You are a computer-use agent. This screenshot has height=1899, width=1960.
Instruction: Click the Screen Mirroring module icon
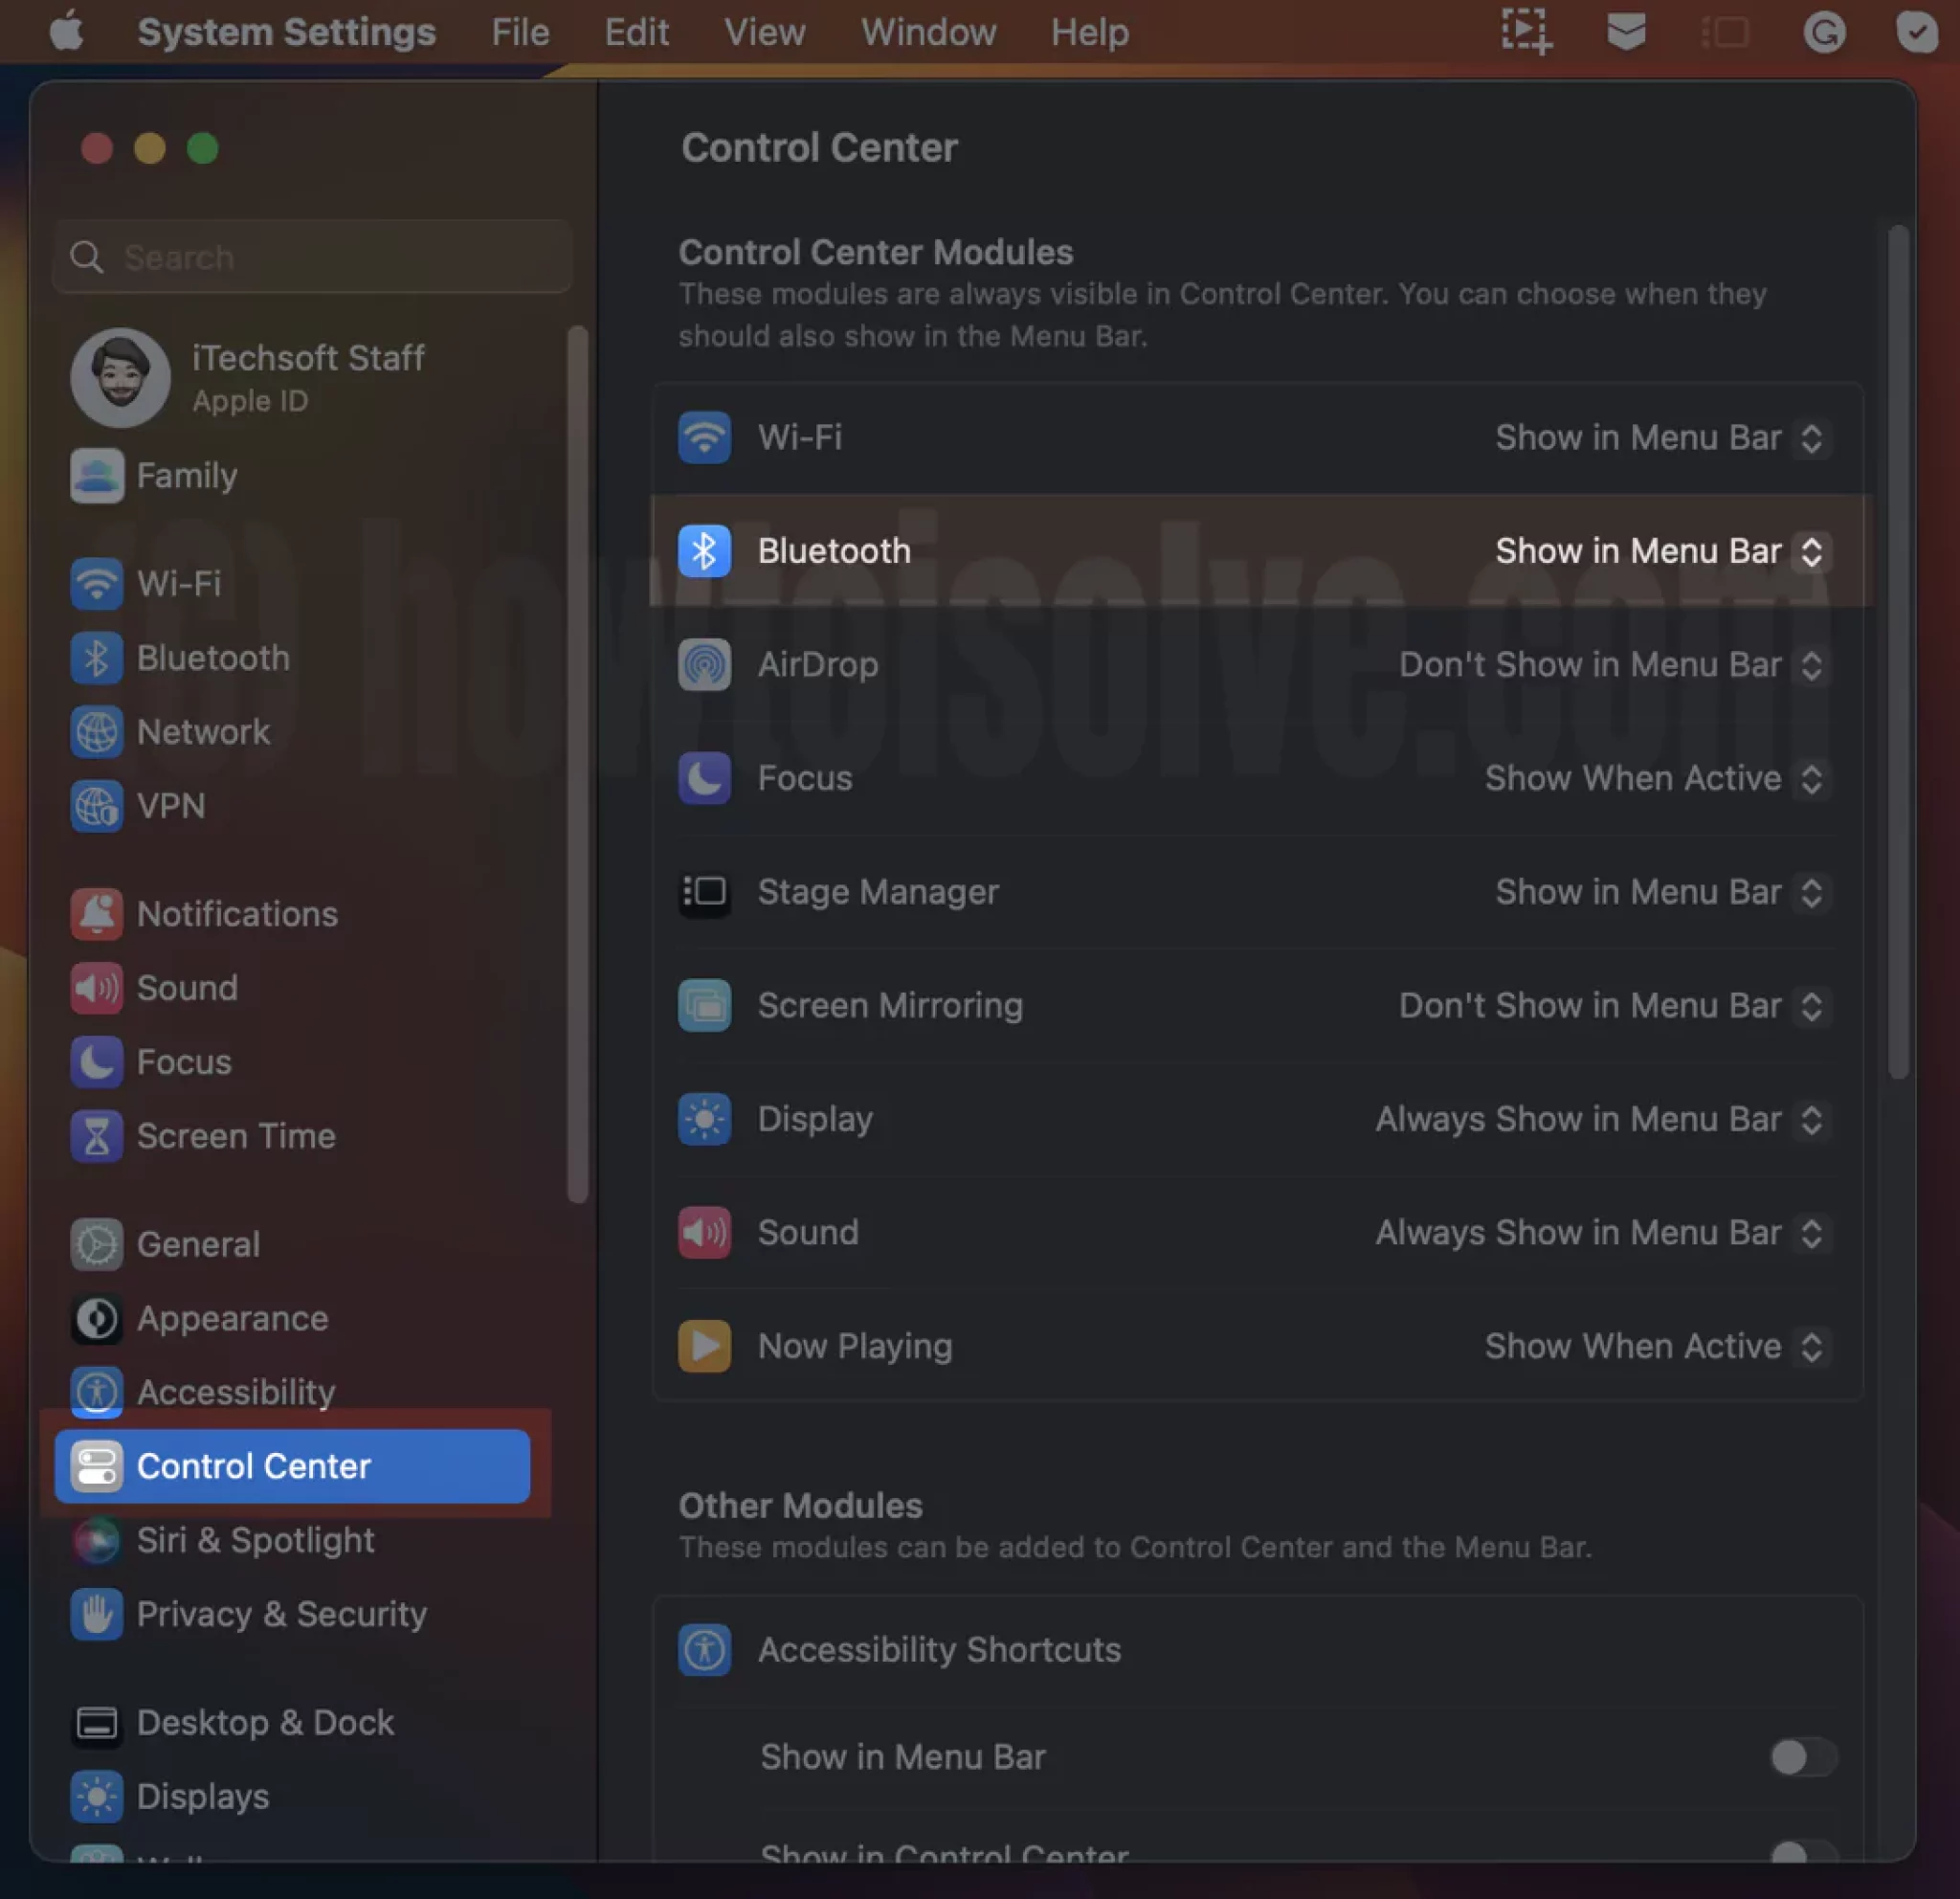[x=704, y=1005]
